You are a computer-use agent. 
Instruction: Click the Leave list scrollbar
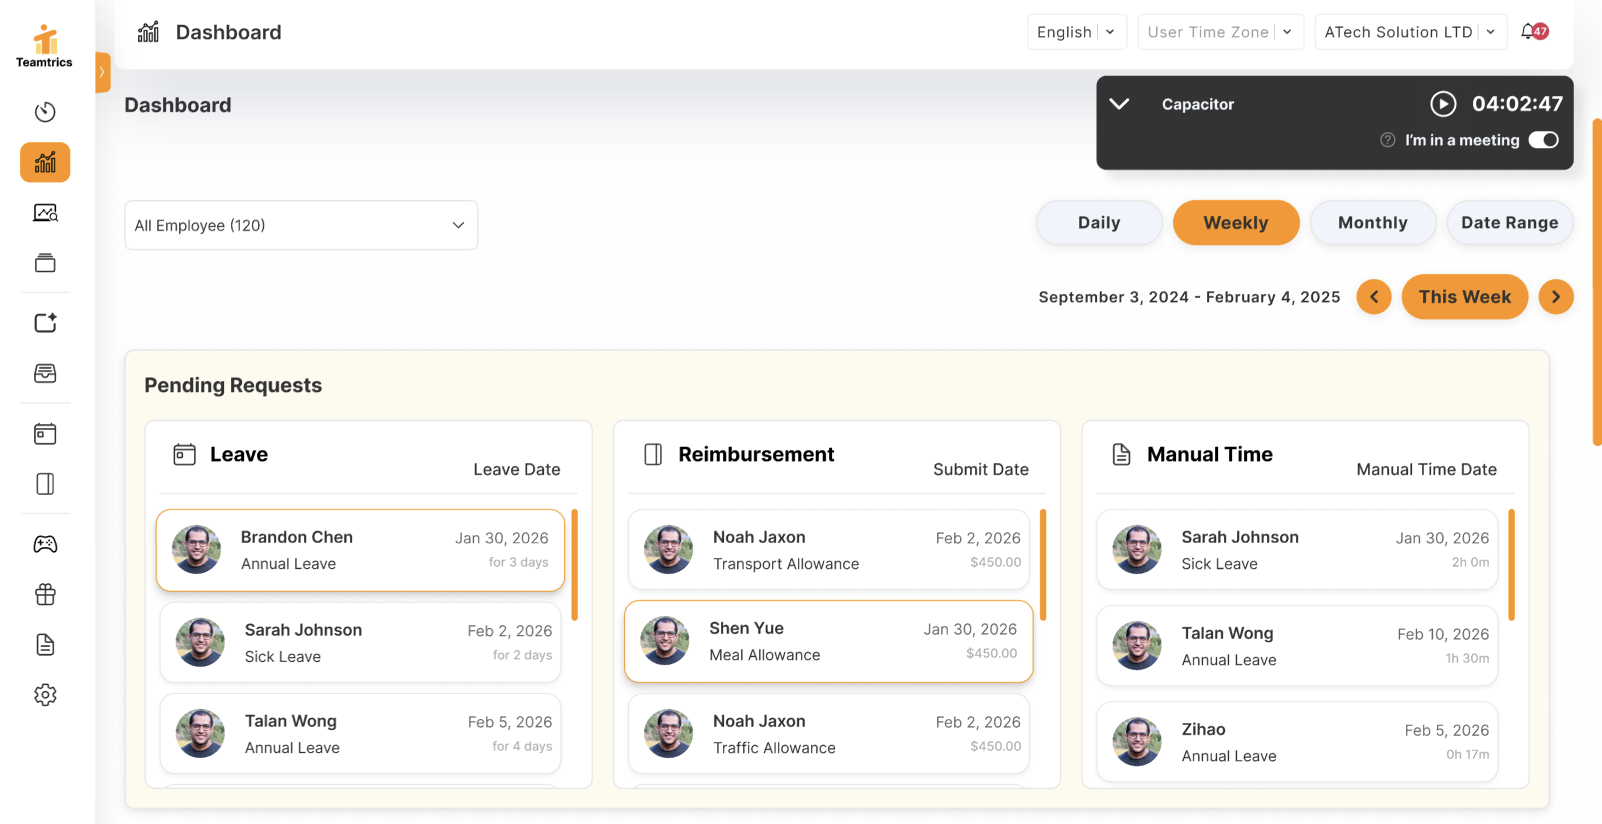(574, 565)
